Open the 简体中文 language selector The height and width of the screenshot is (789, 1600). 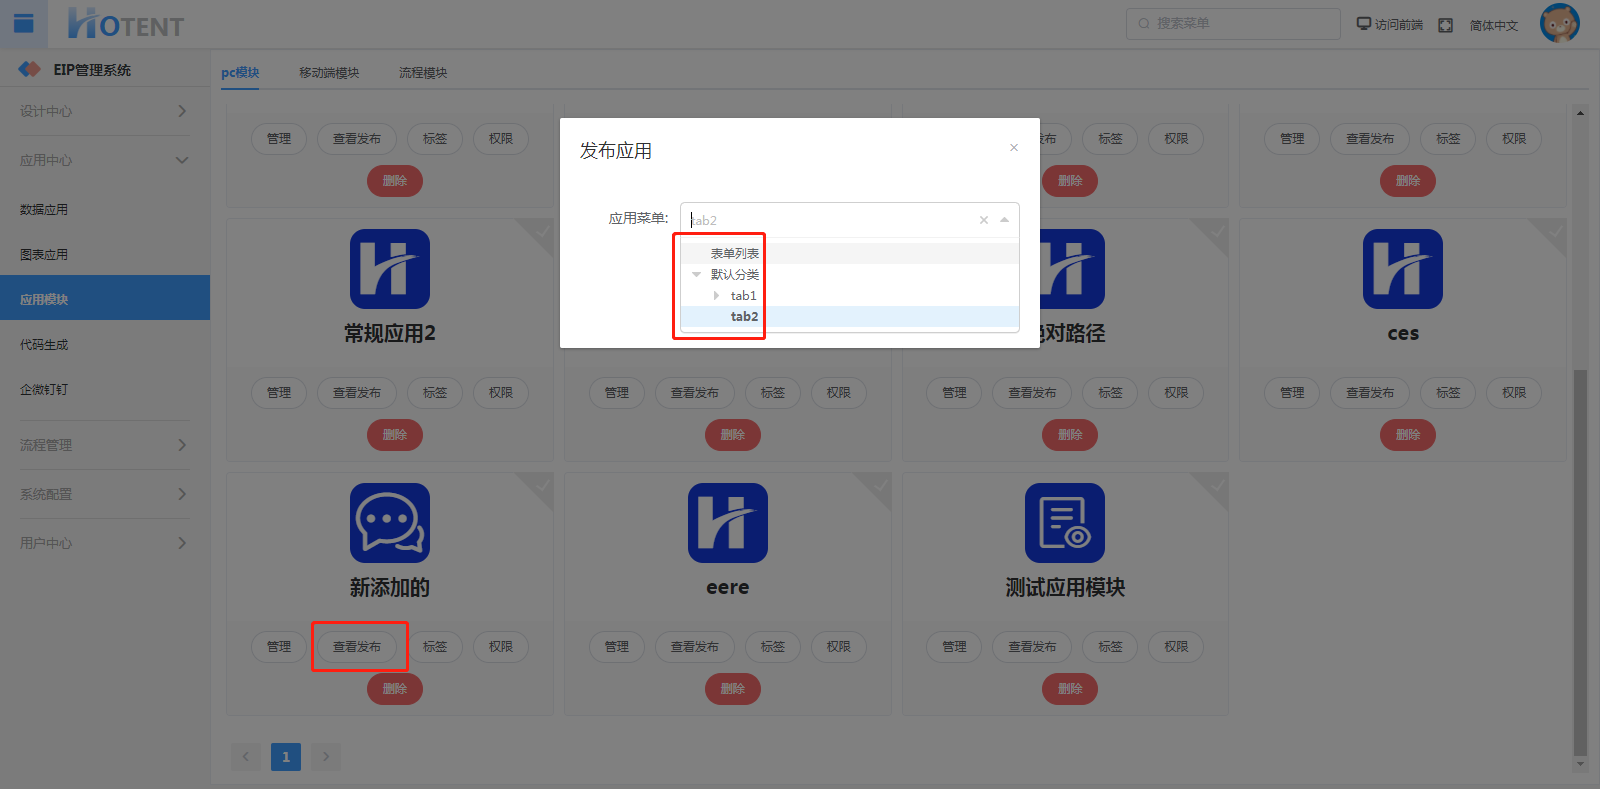[x=1494, y=25]
